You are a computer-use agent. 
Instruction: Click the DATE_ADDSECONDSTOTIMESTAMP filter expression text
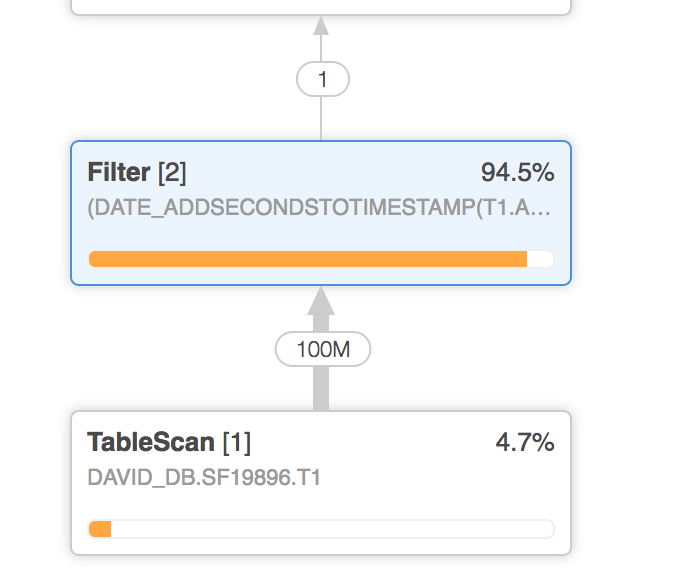320,211
